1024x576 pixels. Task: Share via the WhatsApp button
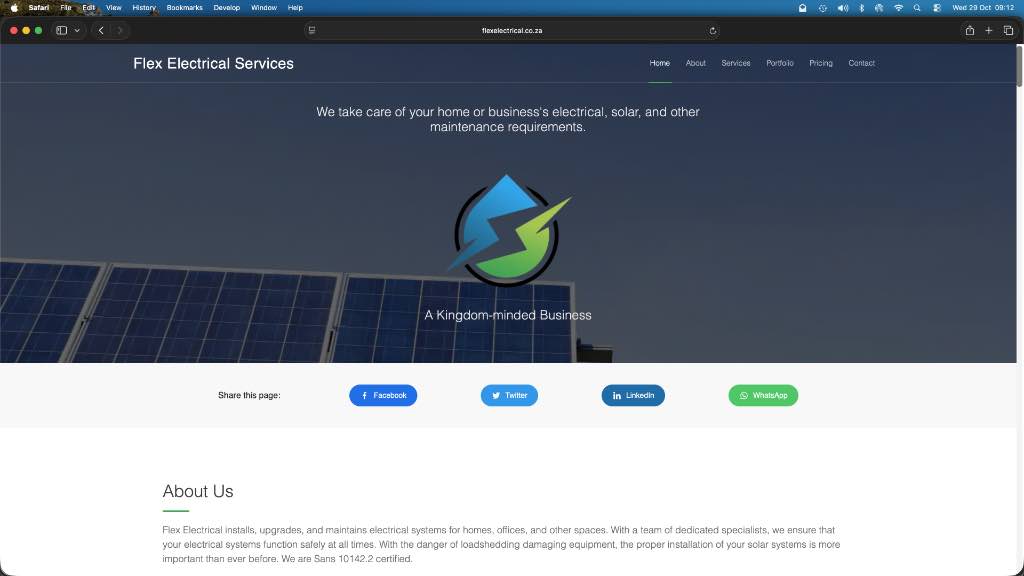point(763,395)
